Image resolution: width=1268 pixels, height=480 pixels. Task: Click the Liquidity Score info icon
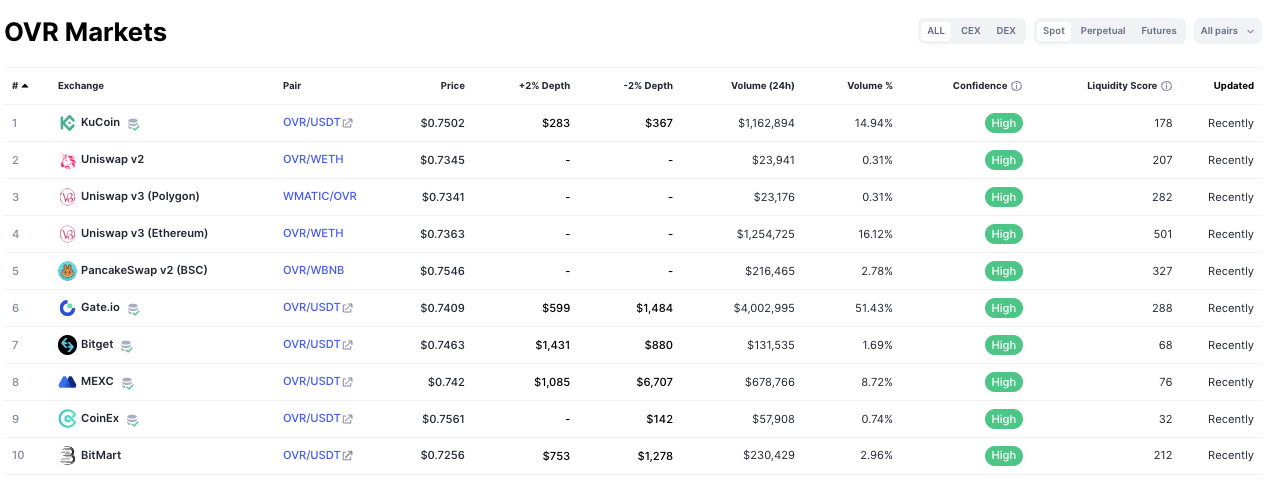(x=1166, y=86)
